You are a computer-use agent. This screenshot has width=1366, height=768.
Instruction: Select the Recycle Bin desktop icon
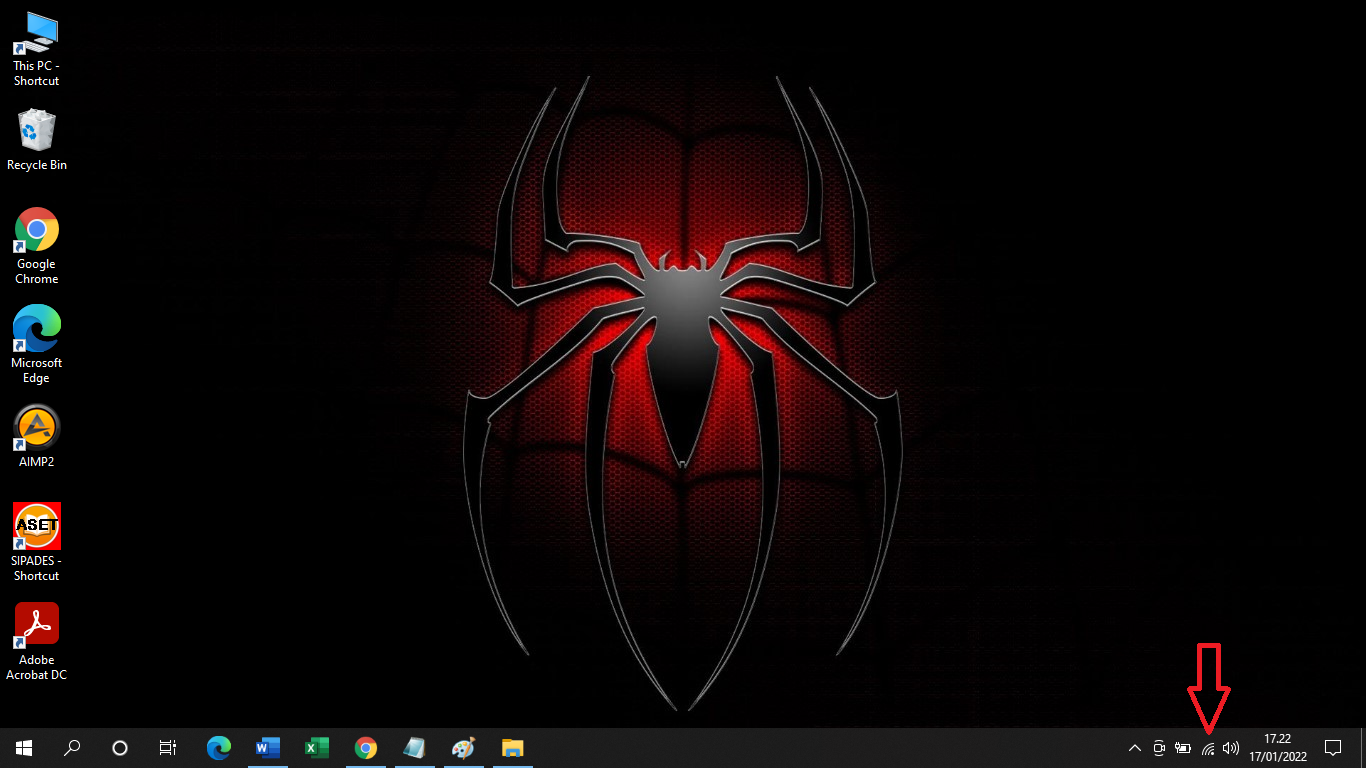click(x=37, y=140)
